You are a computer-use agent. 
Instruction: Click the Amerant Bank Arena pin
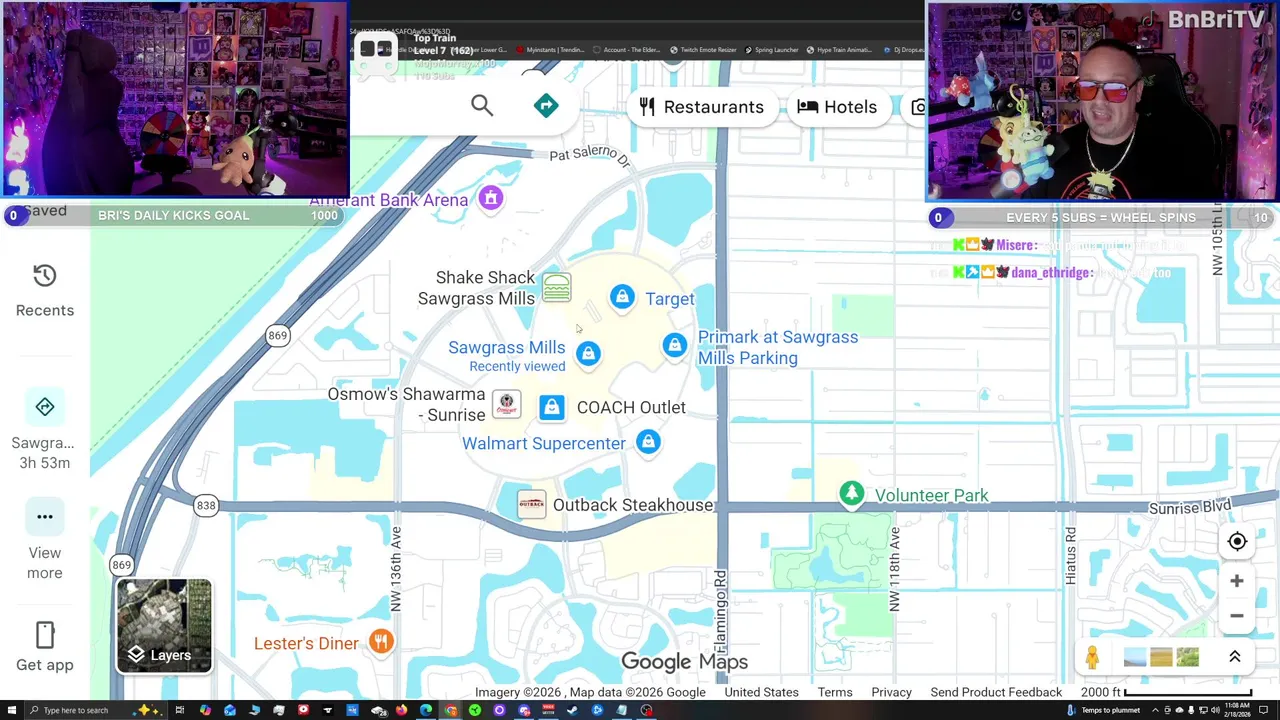coord(490,199)
